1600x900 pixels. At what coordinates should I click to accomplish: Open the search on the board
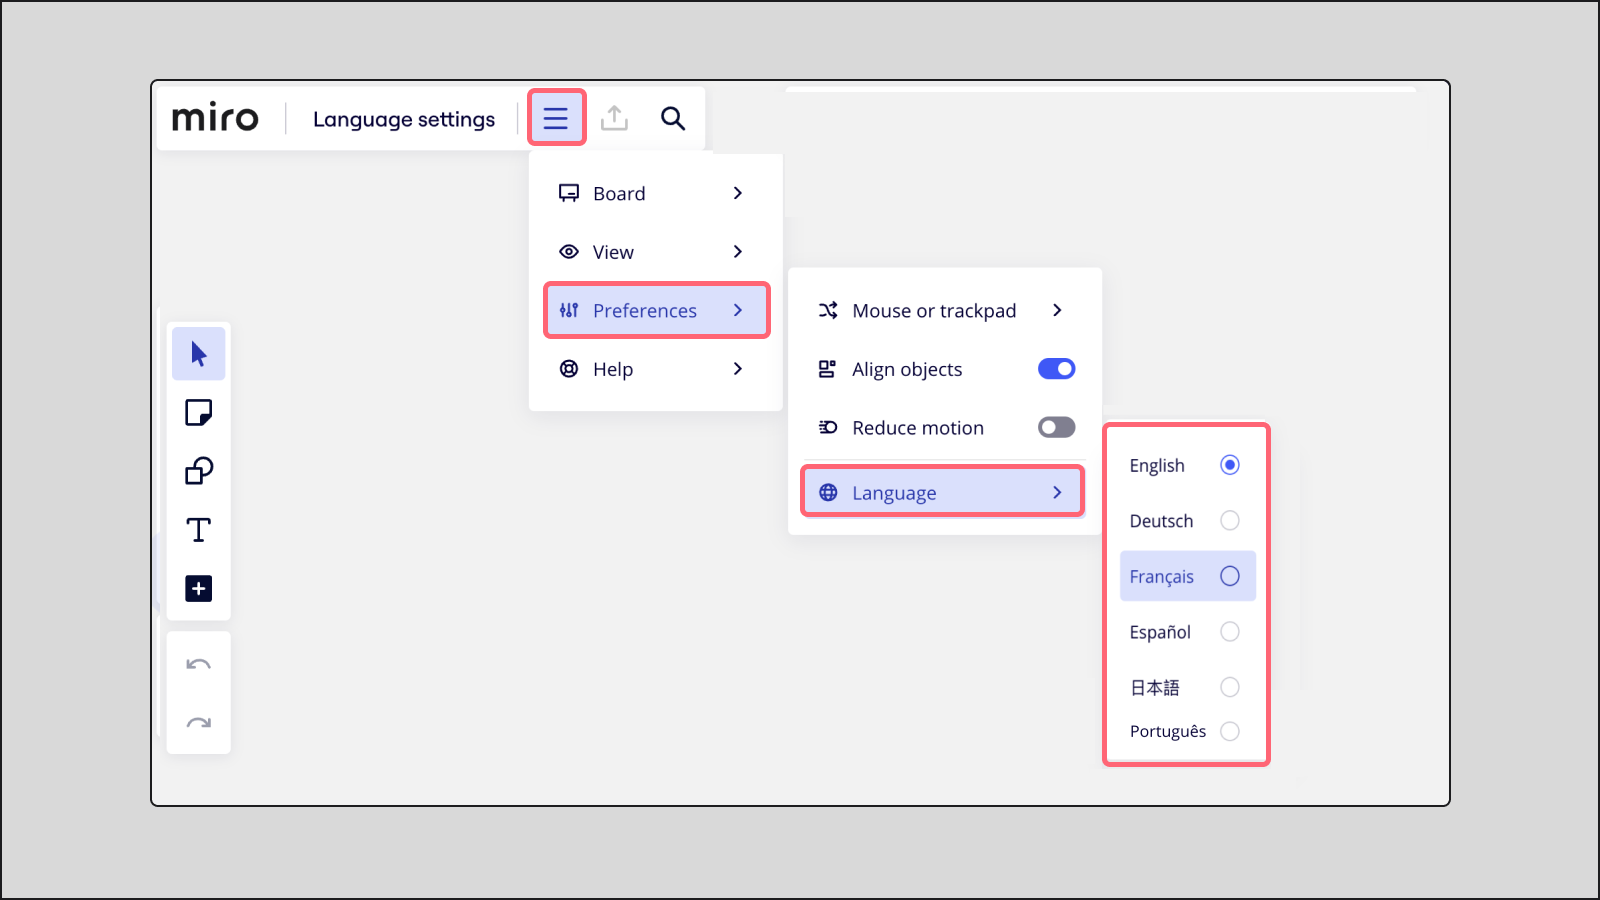[x=673, y=118]
